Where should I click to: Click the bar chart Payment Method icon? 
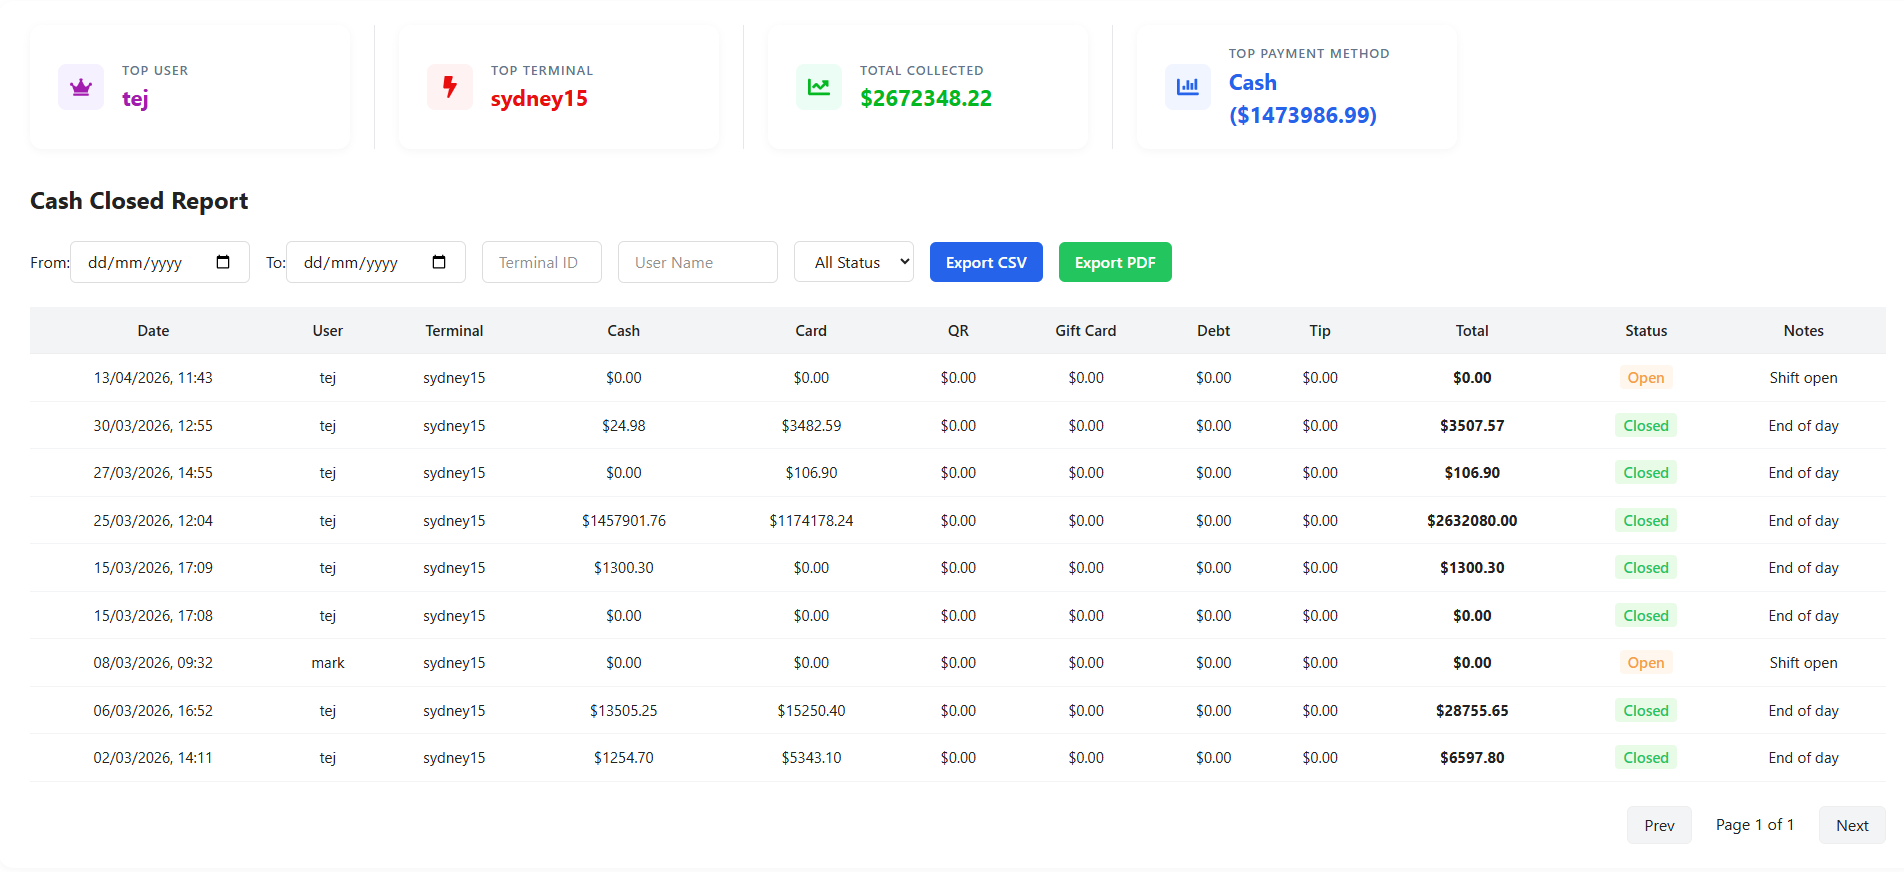pyautogui.click(x=1188, y=87)
